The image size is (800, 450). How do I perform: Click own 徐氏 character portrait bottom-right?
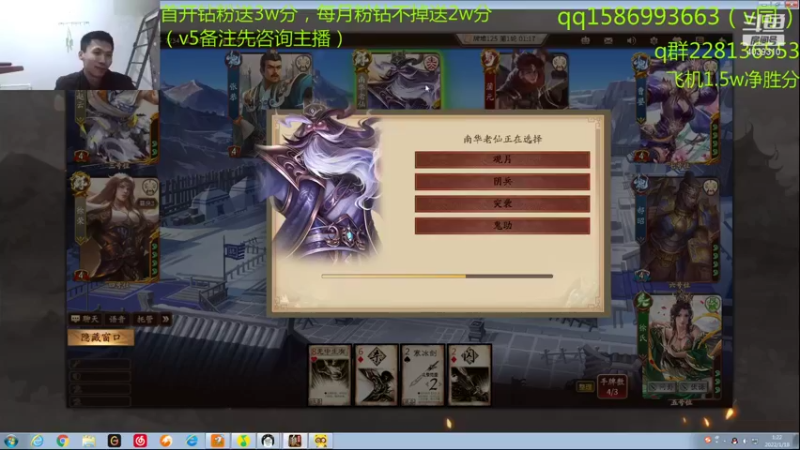pyautogui.click(x=680, y=347)
